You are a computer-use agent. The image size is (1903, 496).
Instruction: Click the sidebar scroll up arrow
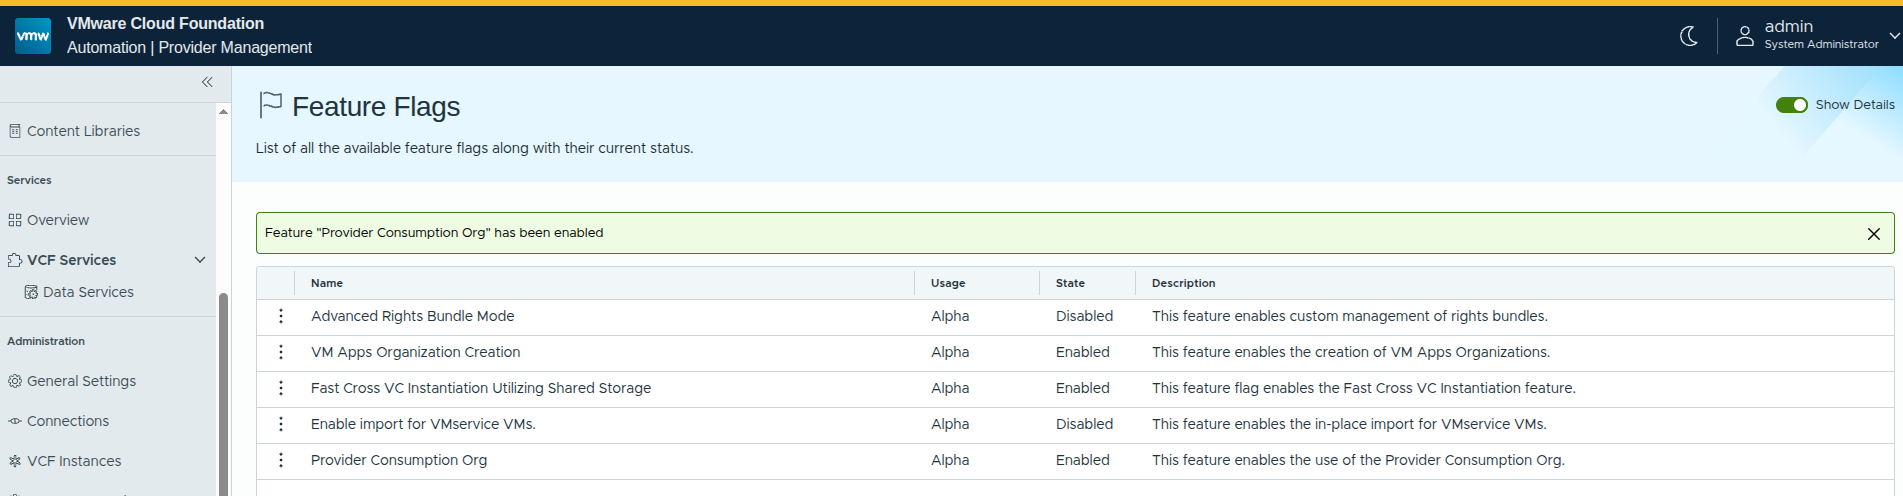[x=223, y=111]
